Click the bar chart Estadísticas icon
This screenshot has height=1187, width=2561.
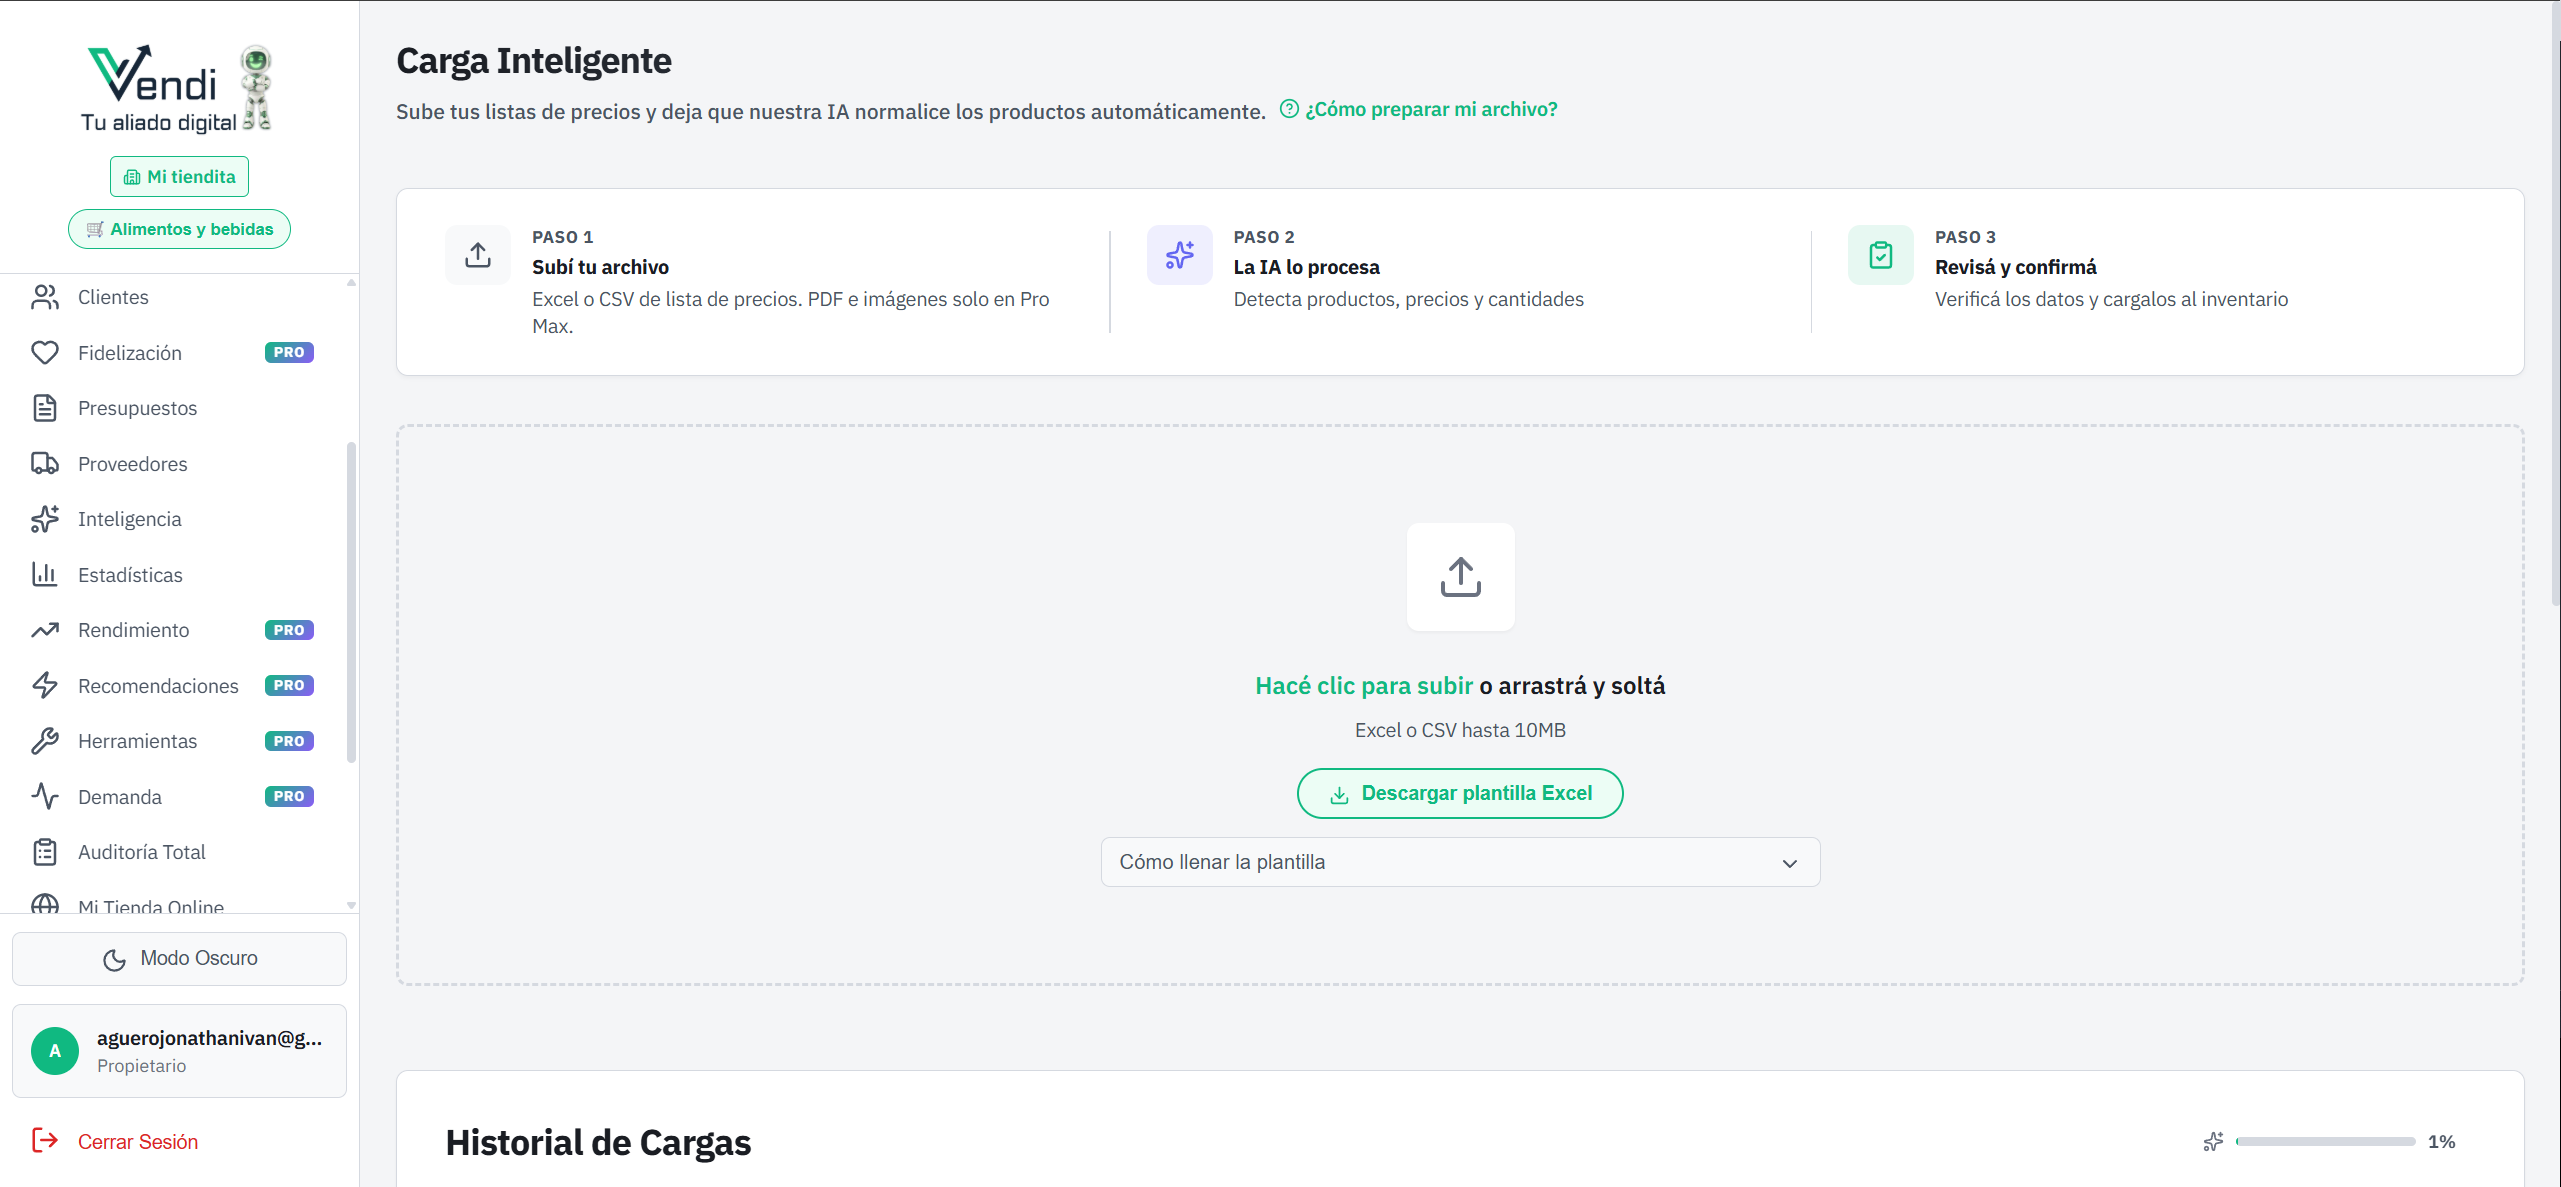(x=44, y=575)
